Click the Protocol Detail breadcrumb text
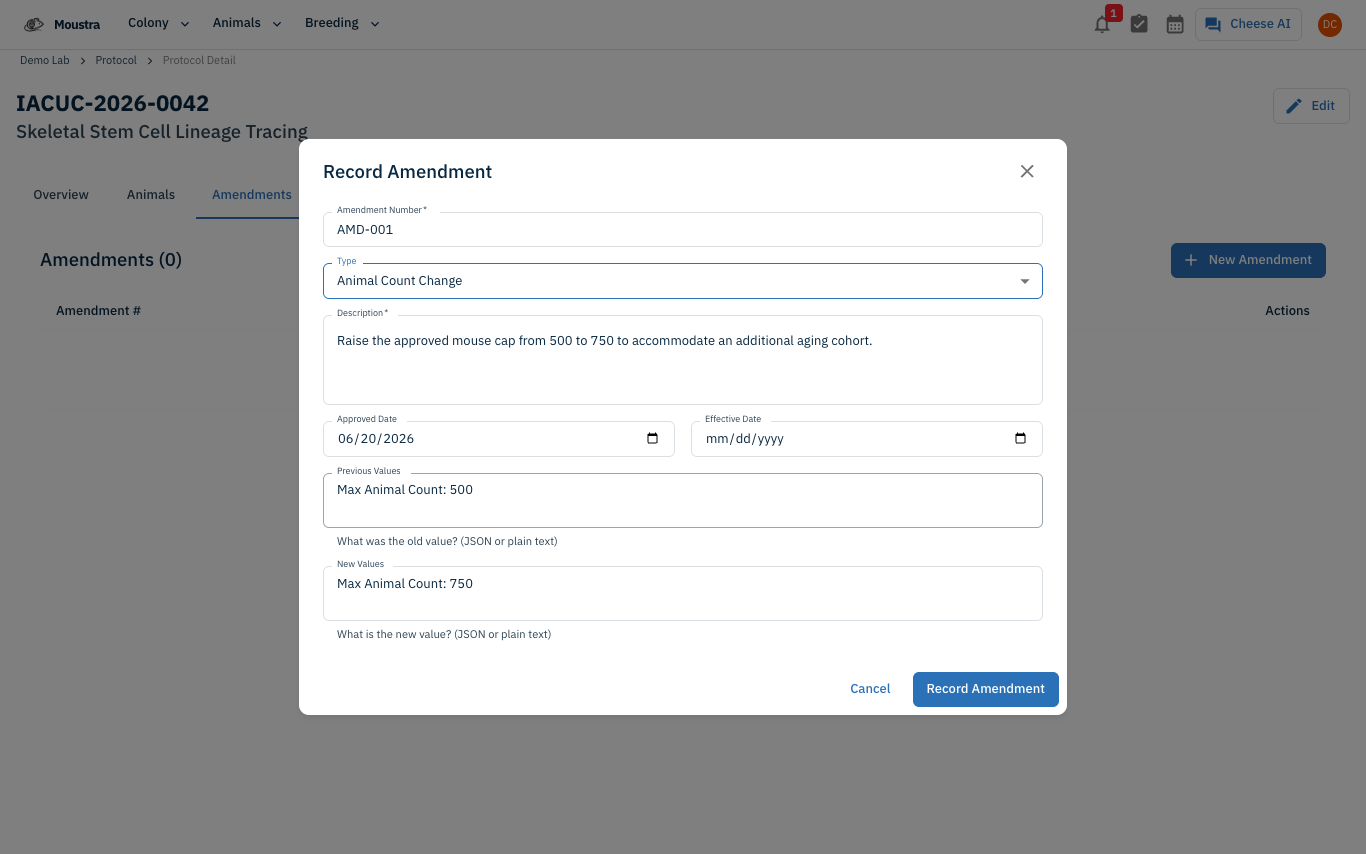Viewport: 1366px width, 854px height. point(199,61)
